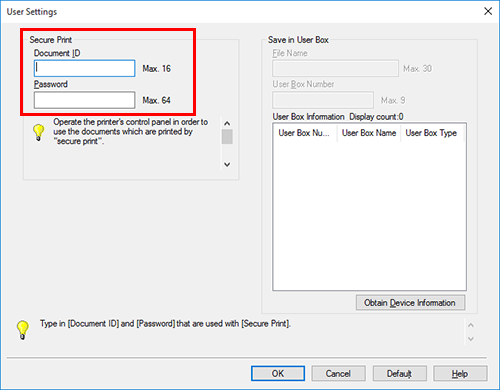Click the down arrow of the secure print hint scrollbar
500x390 pixels.
tap(227, 164)
